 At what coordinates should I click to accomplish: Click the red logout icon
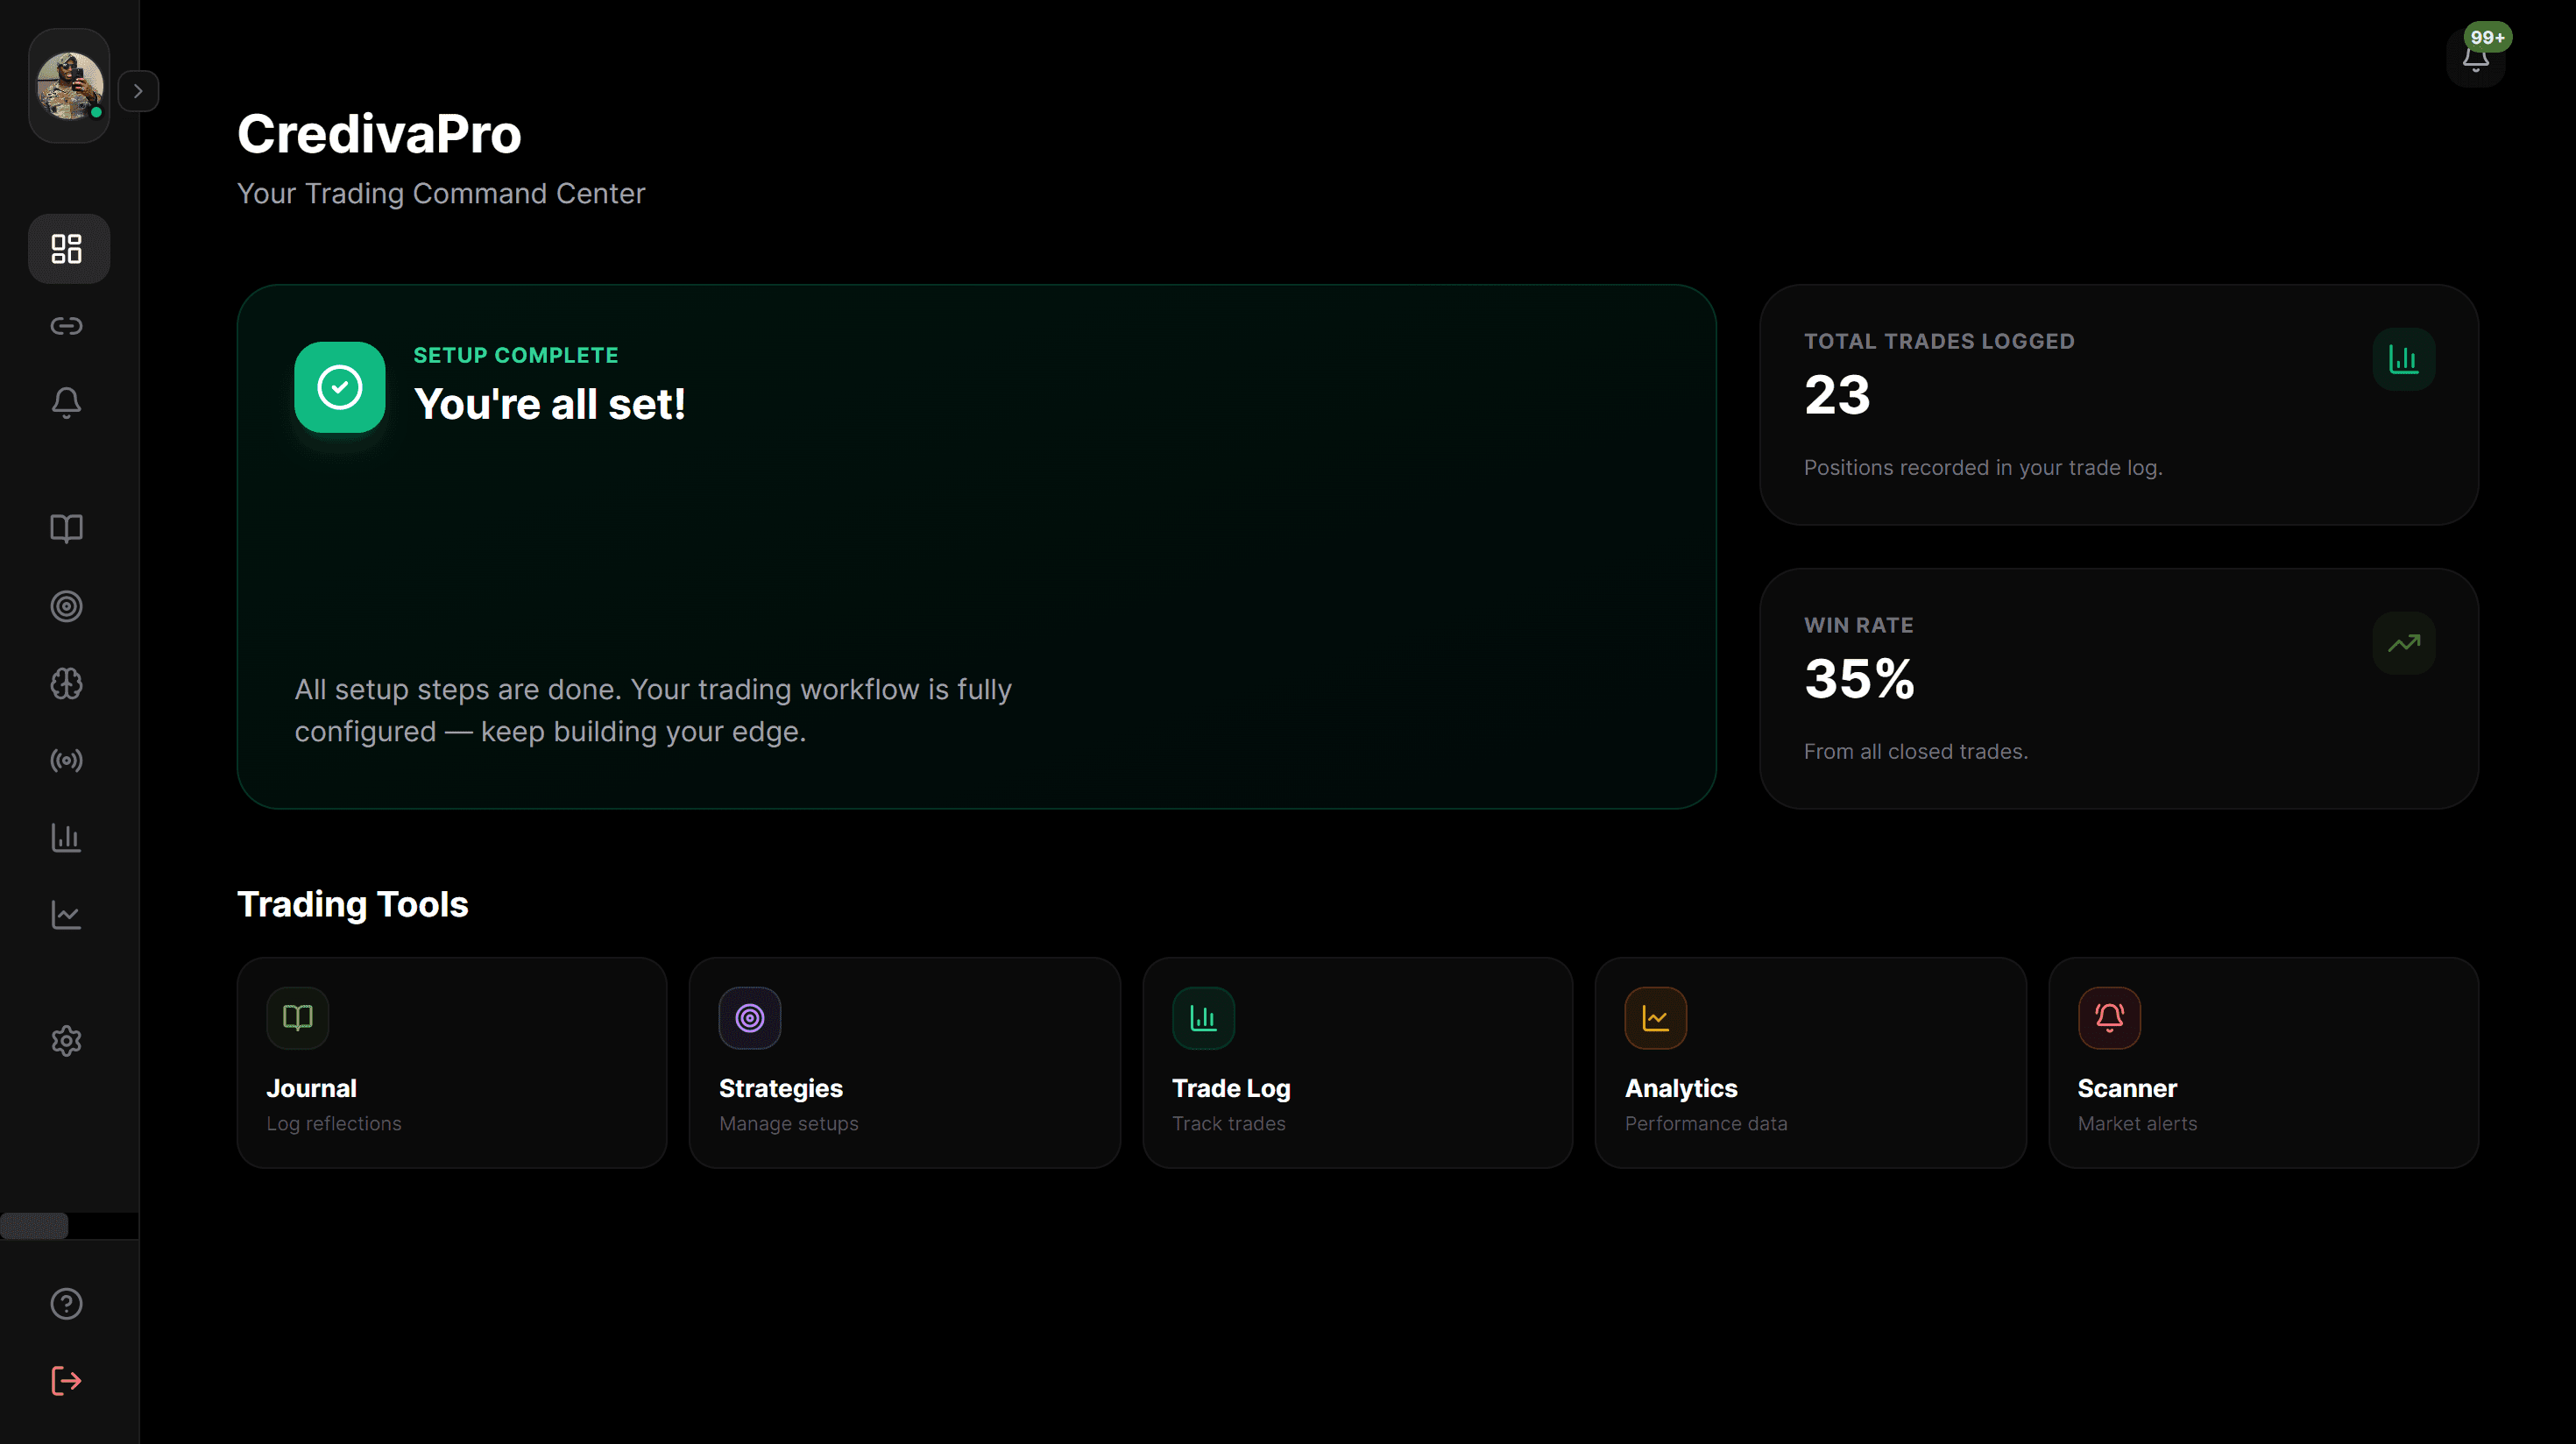coord(67,1381)
